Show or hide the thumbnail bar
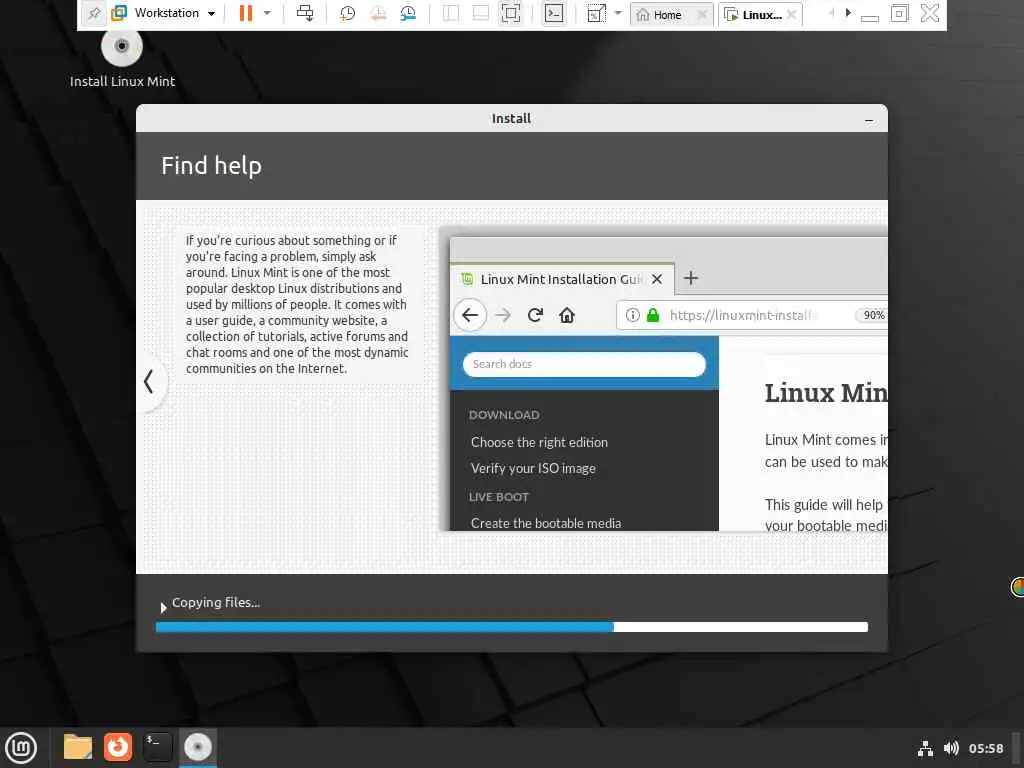Viewport: 1024px width, 768px height. coord(481,13)
